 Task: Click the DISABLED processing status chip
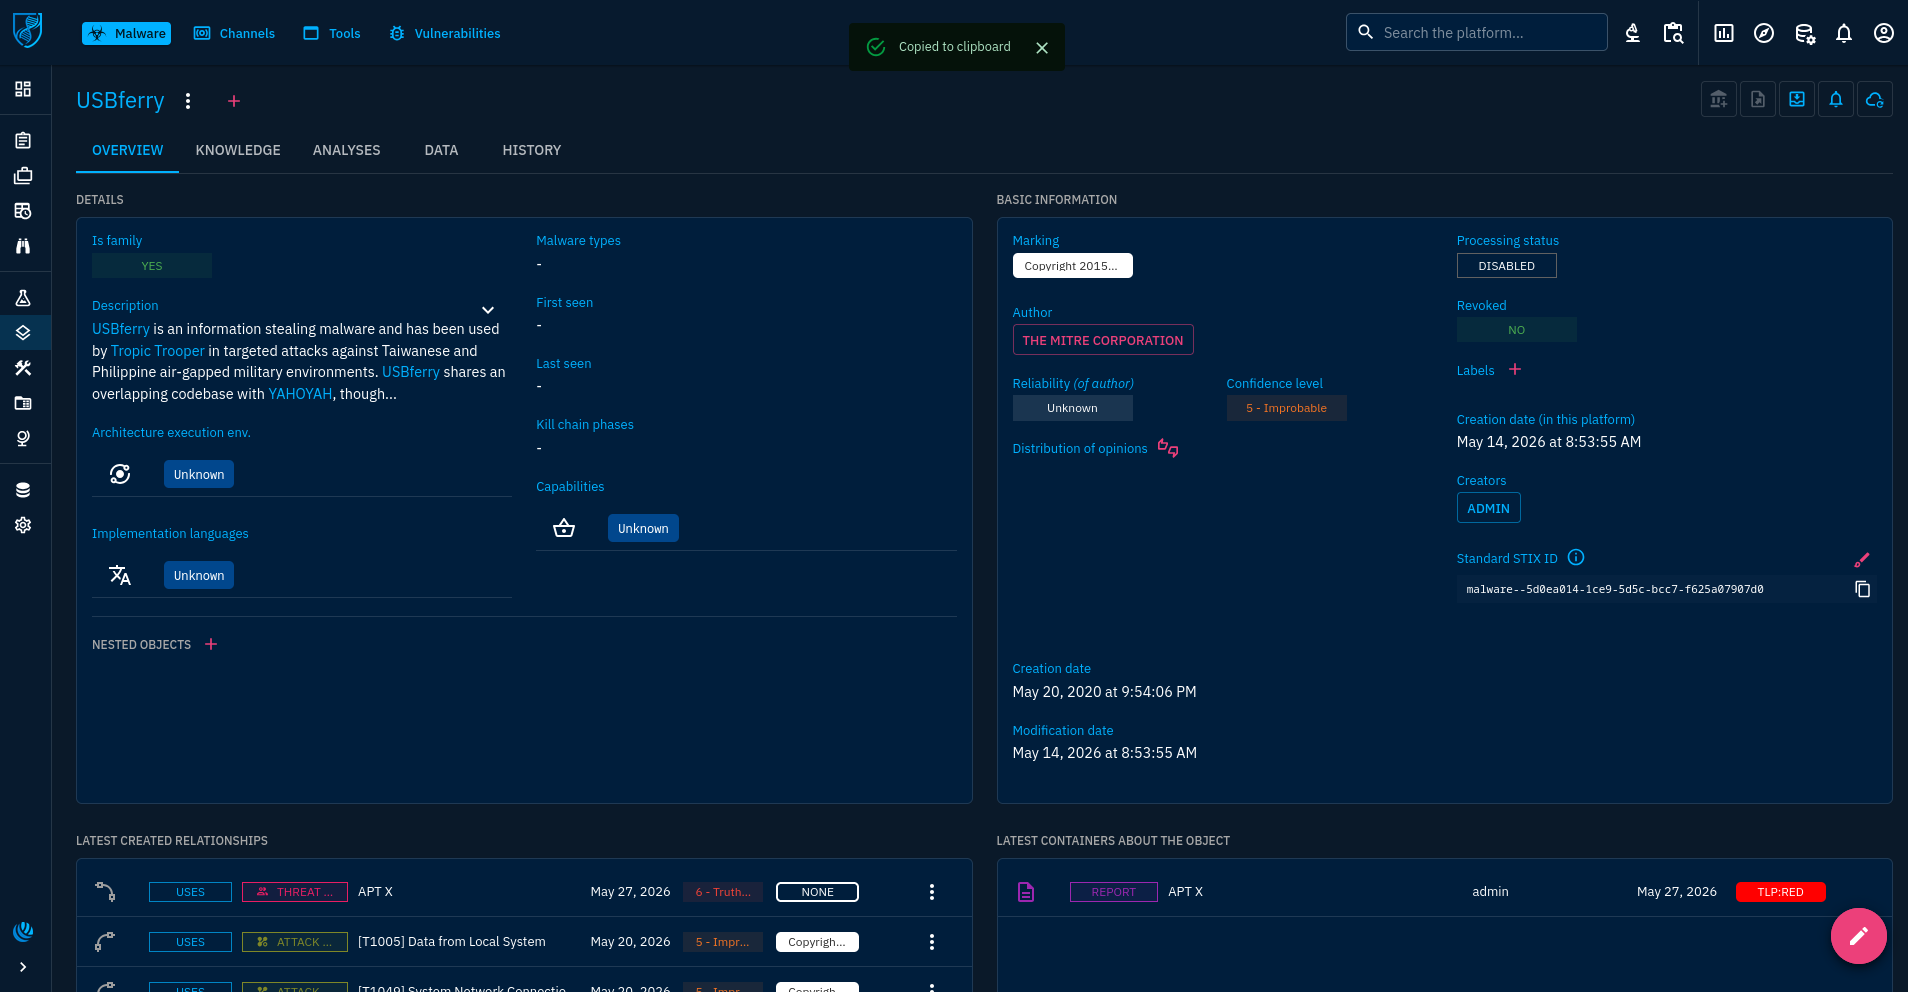[1507, 266]
